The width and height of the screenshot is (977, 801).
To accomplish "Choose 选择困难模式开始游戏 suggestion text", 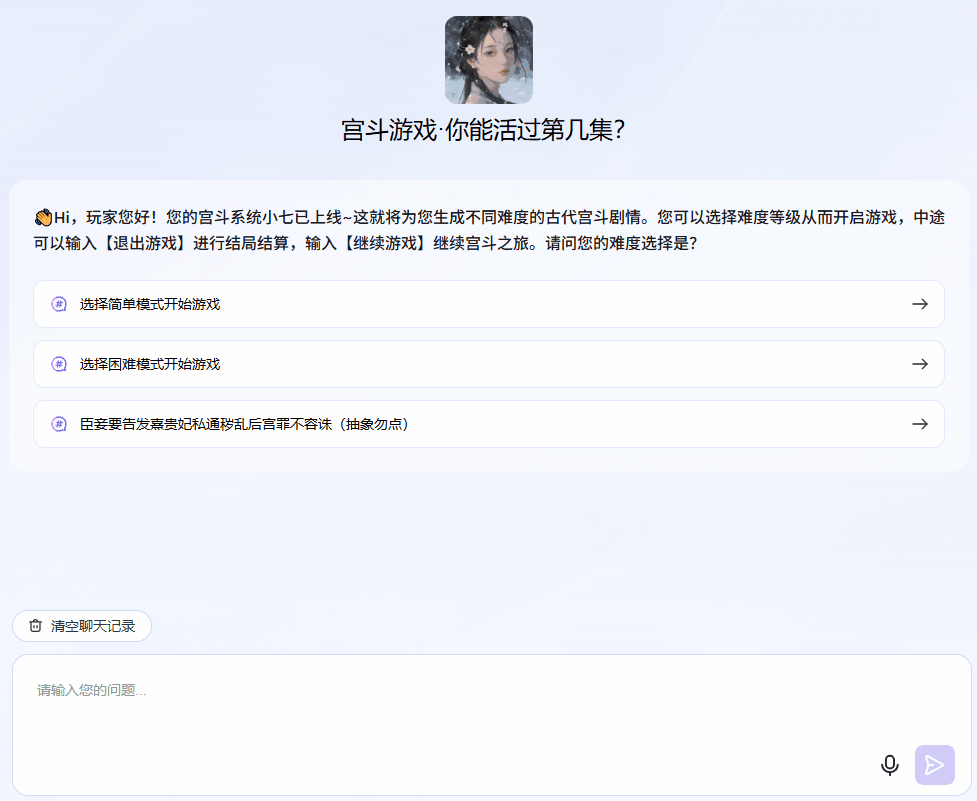I will 150,364.
